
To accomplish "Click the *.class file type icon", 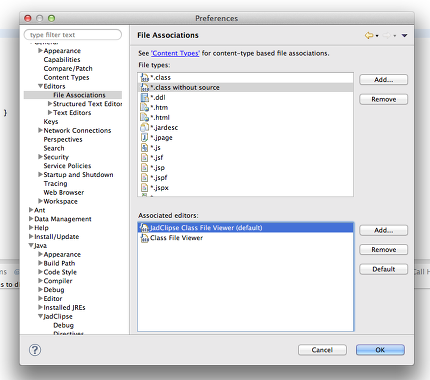I will (x=144, y=78).
